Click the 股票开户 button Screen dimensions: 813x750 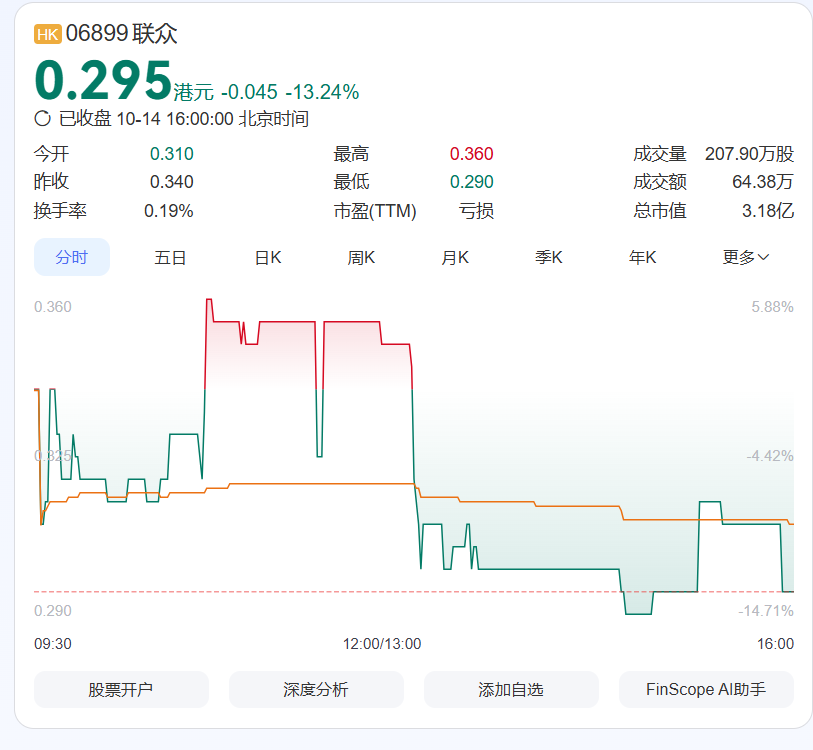(x=121, y=689)
